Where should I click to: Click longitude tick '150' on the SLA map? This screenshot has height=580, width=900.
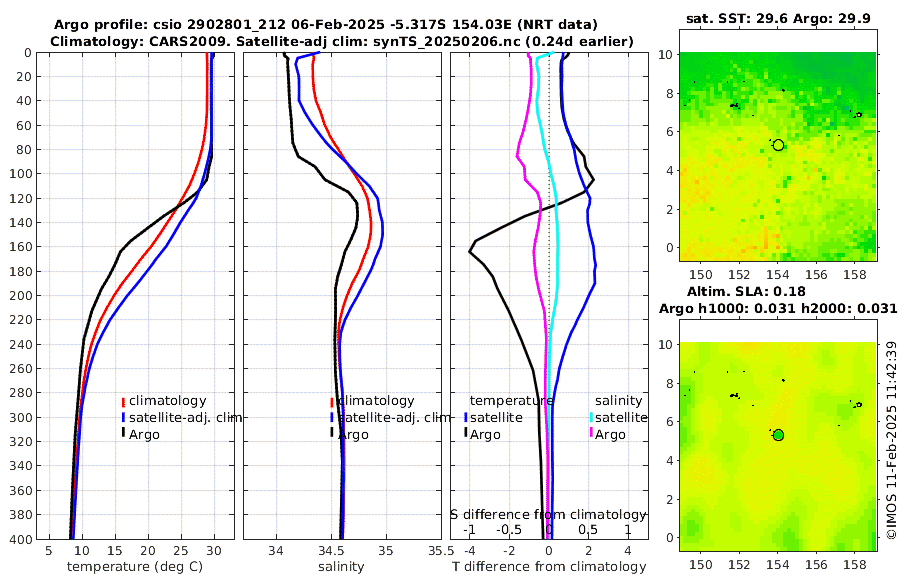coord(701,564)
